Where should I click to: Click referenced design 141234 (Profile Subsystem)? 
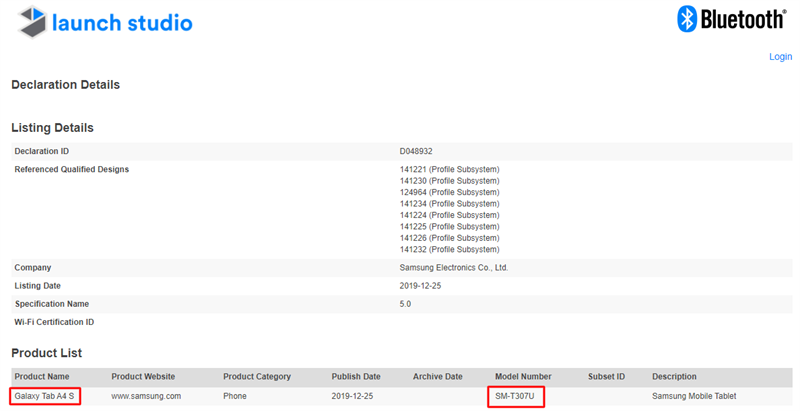[x=449, y=204]
